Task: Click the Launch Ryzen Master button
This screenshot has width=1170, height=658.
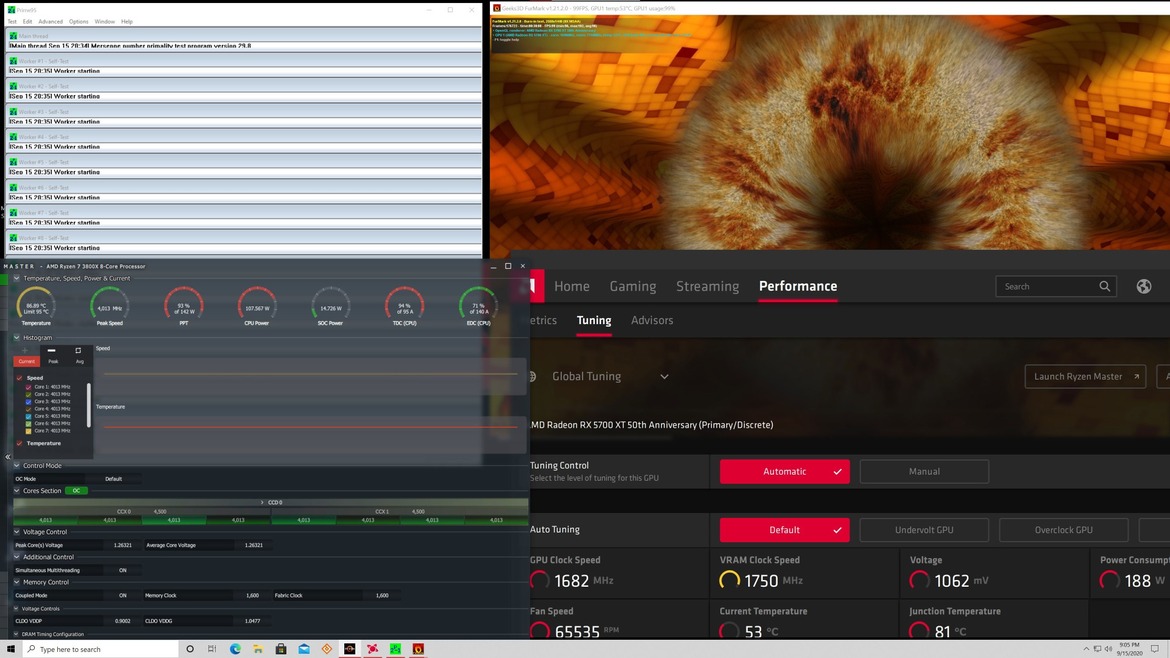Action: pos(1085,377)
